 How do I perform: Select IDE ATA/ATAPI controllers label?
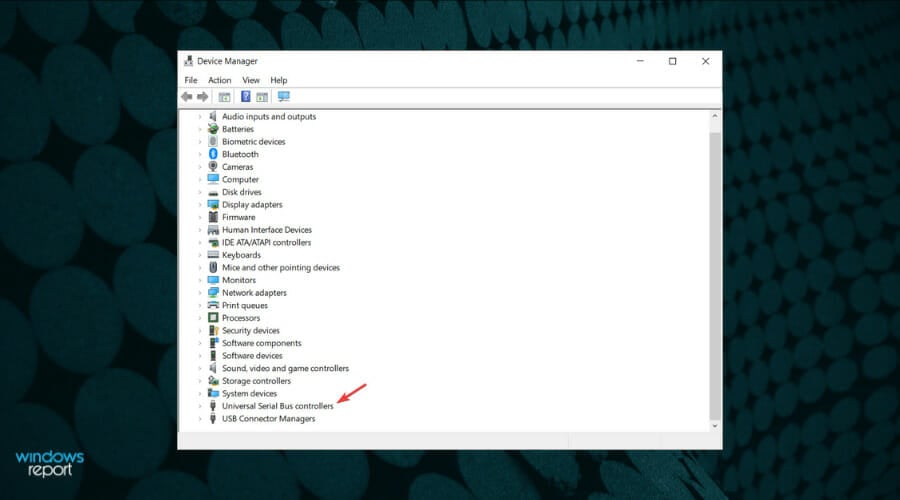point(267,242)
